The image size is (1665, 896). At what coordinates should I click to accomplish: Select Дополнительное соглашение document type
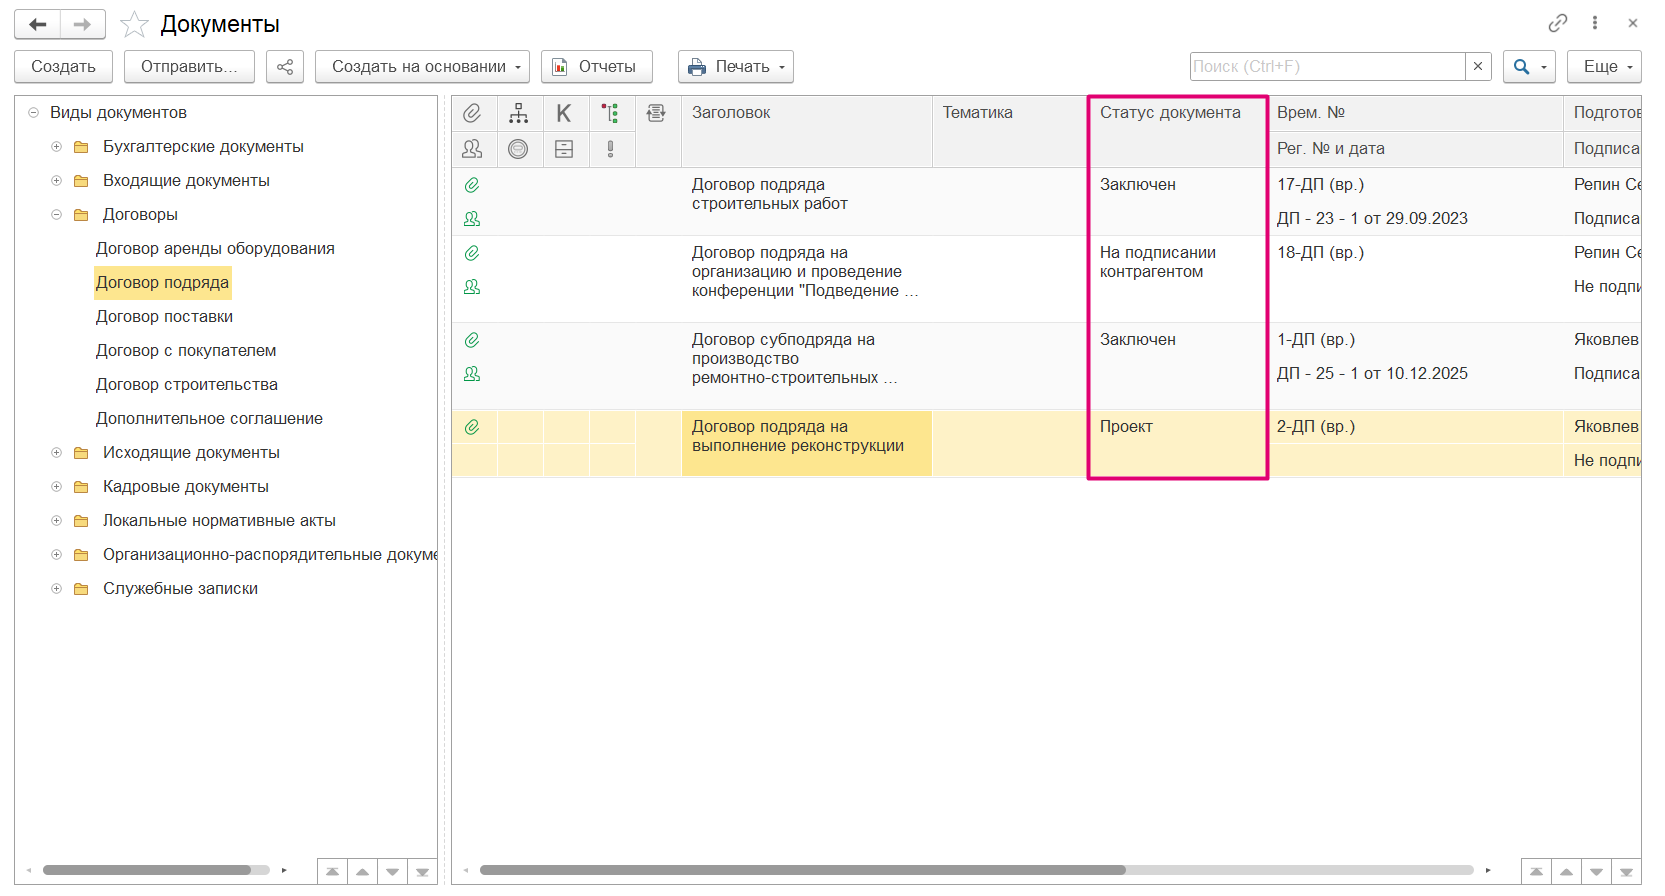pyautogui.click(x=209, y=419)
